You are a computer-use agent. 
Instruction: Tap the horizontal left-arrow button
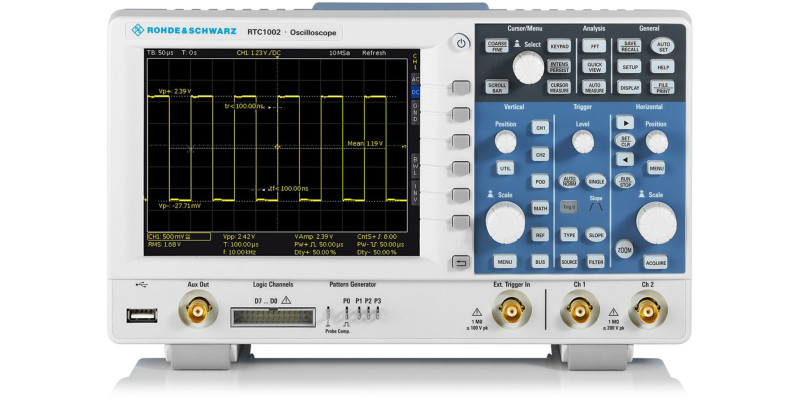[x=625, y=159]
